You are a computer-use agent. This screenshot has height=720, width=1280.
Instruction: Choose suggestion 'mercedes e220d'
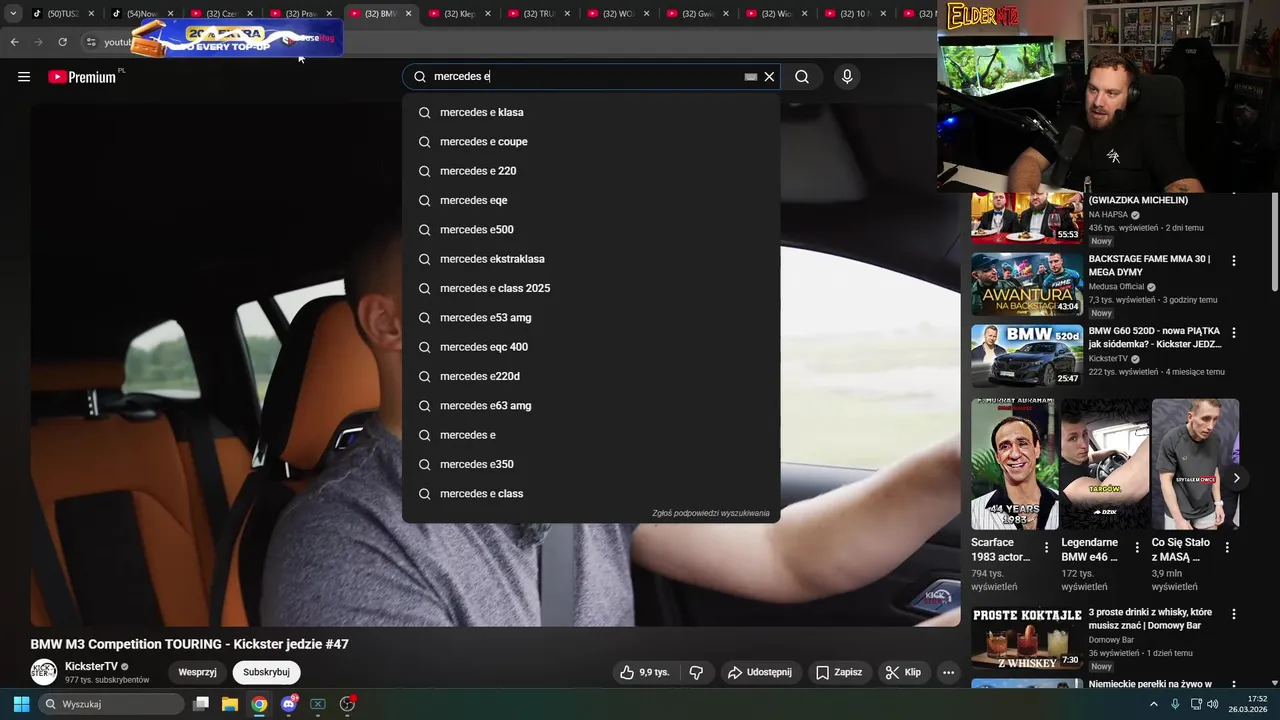coord(591,376)
